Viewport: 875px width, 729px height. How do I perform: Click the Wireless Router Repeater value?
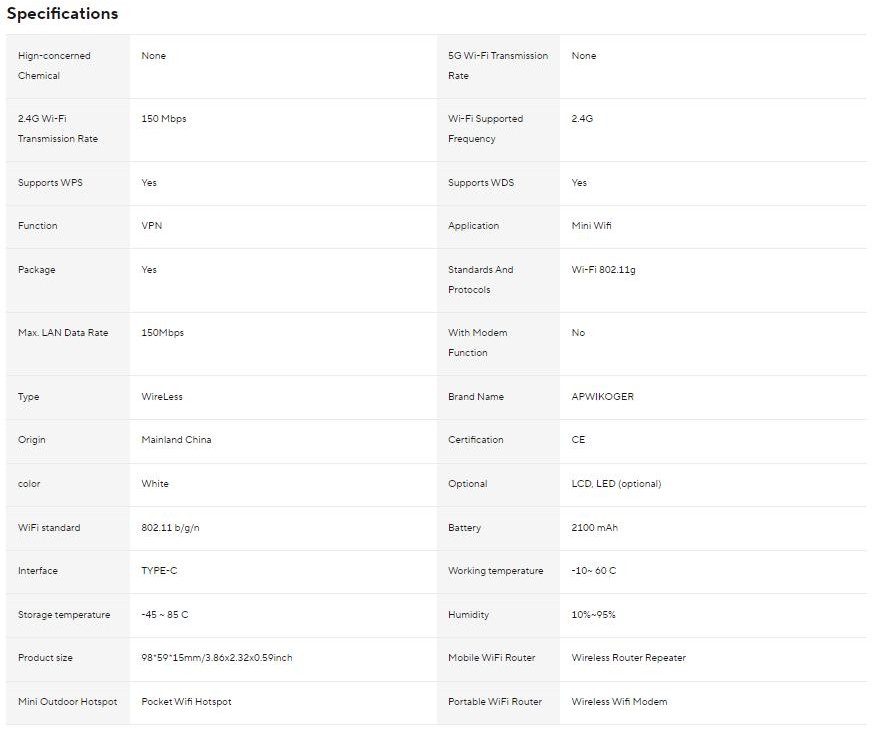click(628, 658)
